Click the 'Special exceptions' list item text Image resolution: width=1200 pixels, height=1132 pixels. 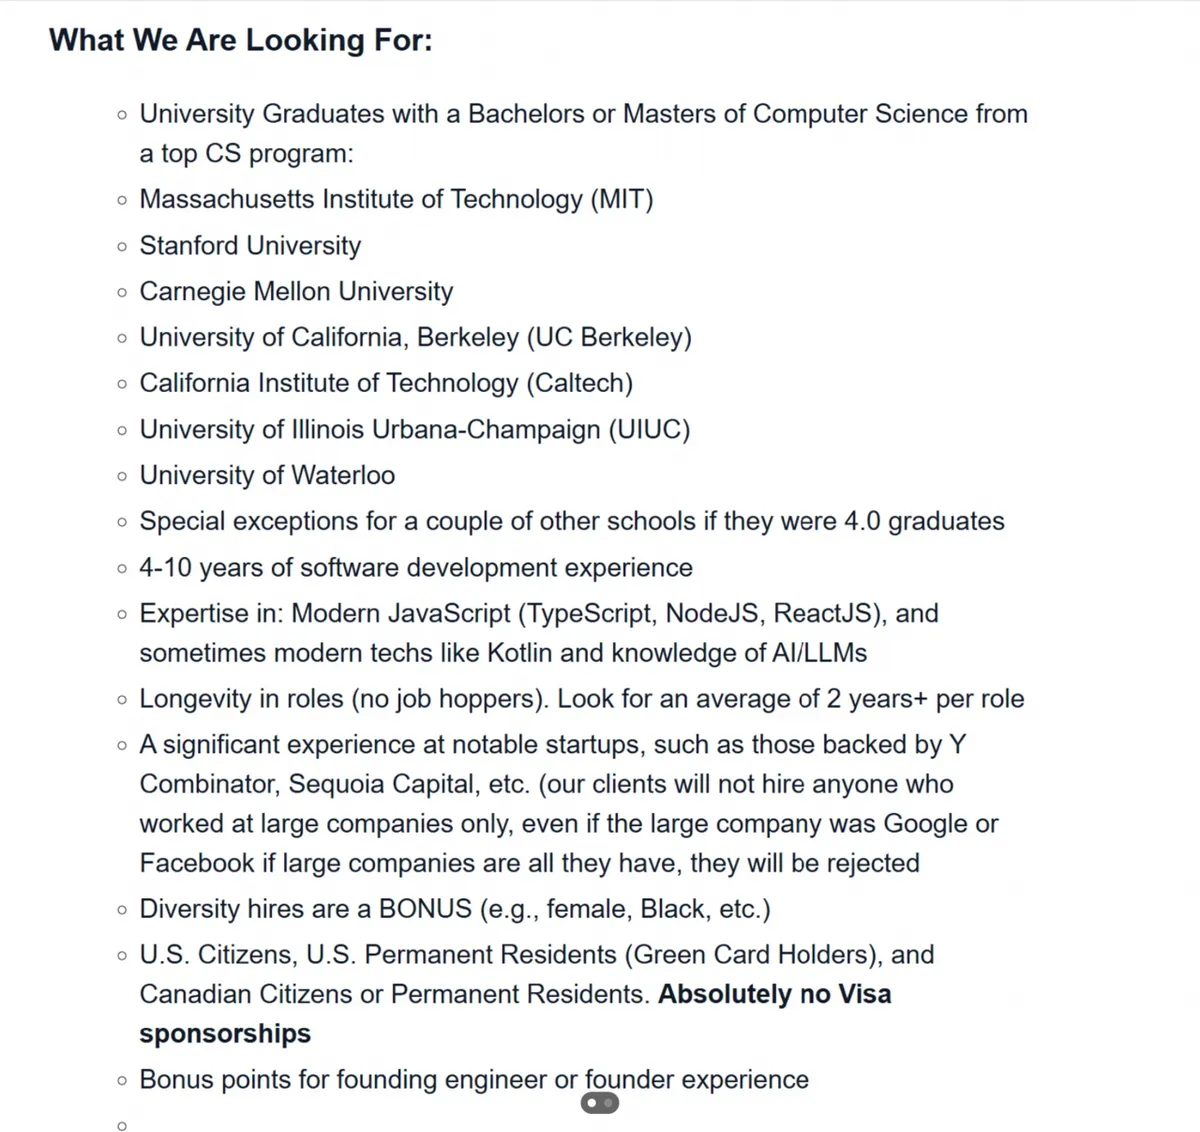(571, 521)
